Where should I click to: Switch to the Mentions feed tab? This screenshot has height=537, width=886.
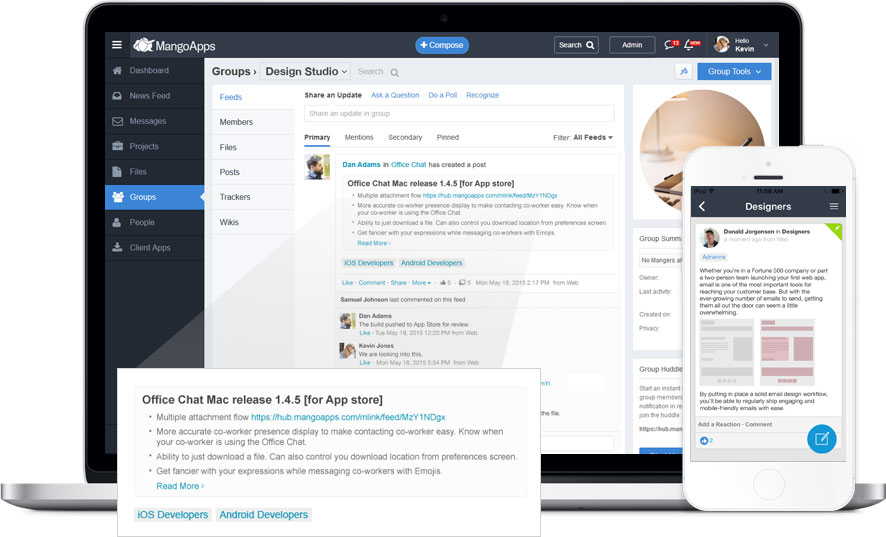pyautogui.click(x=359, y=137)
